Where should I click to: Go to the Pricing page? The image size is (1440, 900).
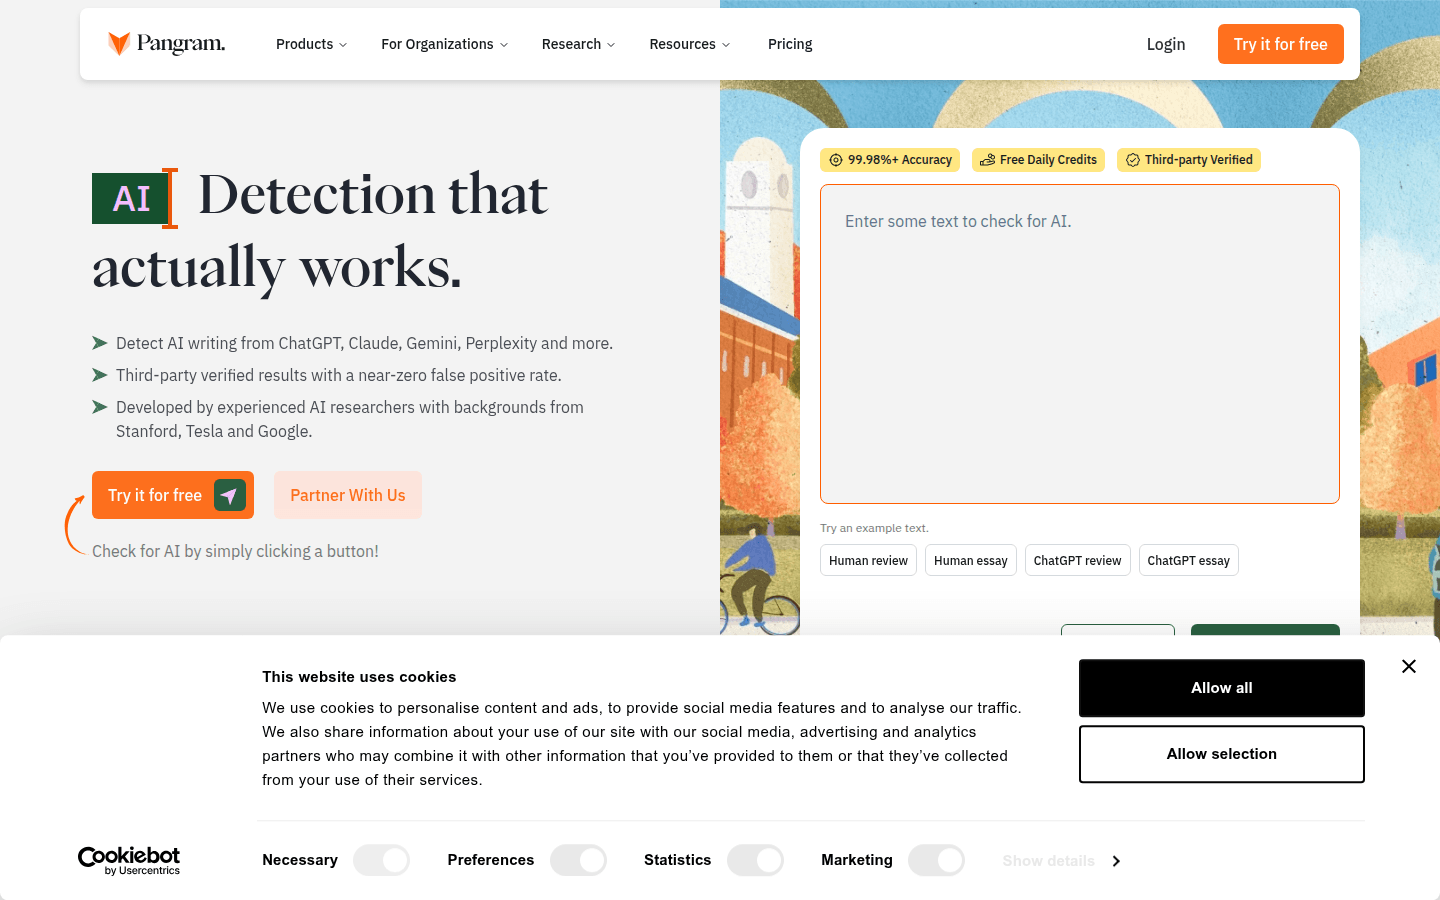(x=790, y=44)
